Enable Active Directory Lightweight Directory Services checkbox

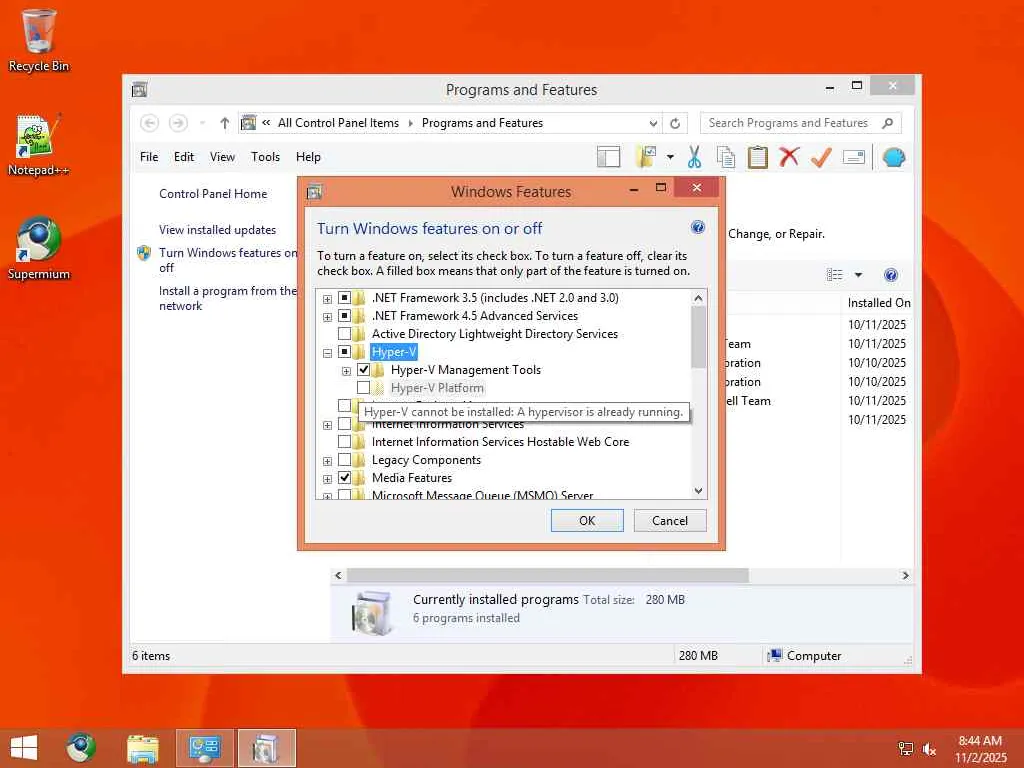pos(344,334)
